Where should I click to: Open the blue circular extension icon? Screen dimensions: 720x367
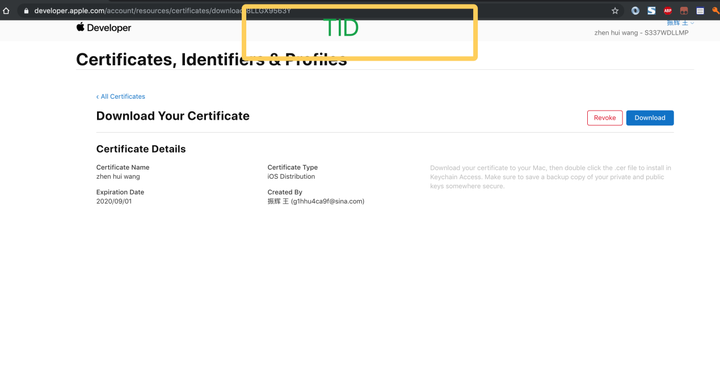[x=635, y=11]
